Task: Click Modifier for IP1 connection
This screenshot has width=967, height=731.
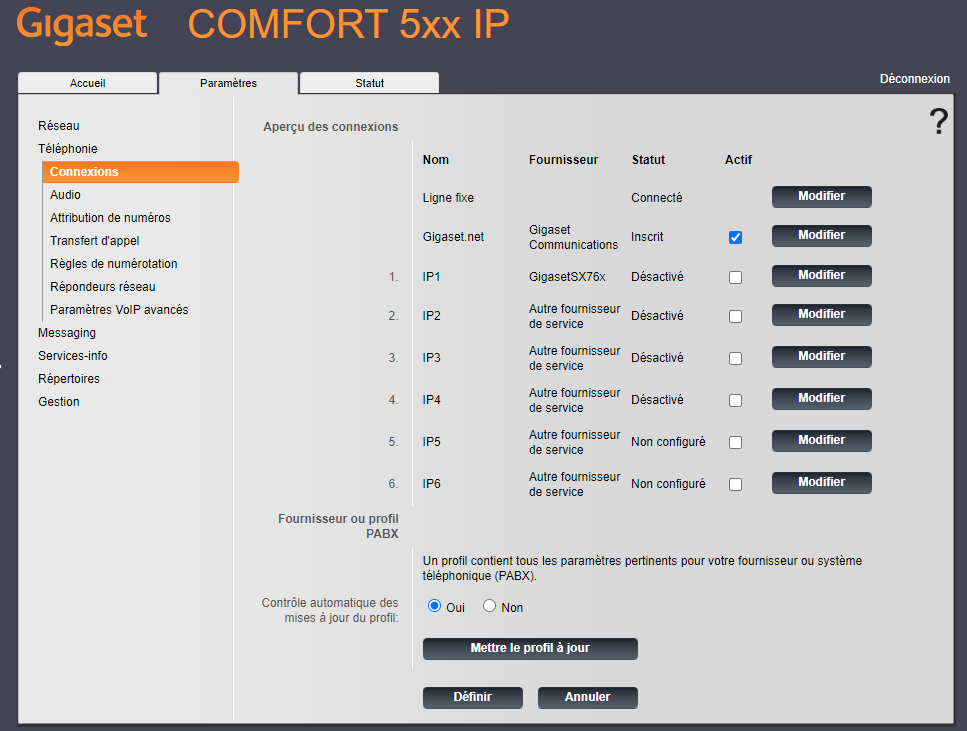Action: (x=821, y=276)
